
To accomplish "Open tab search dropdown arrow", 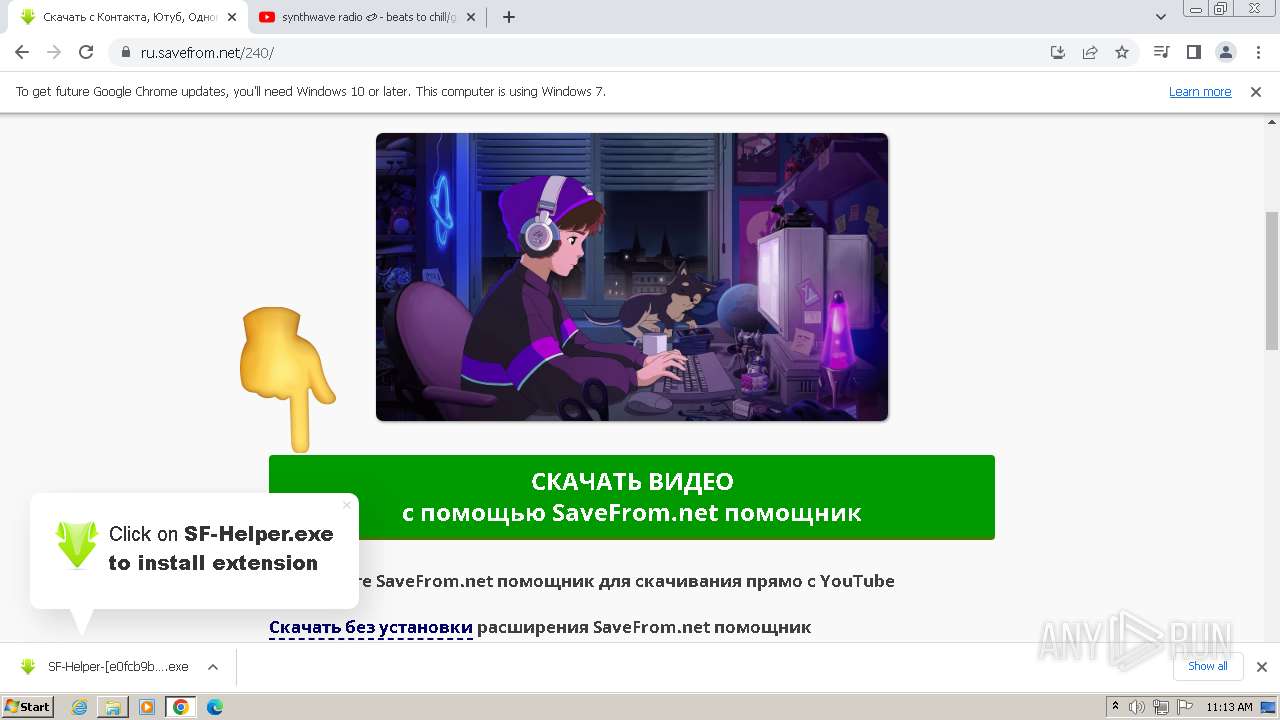I will coord(1161,17).
